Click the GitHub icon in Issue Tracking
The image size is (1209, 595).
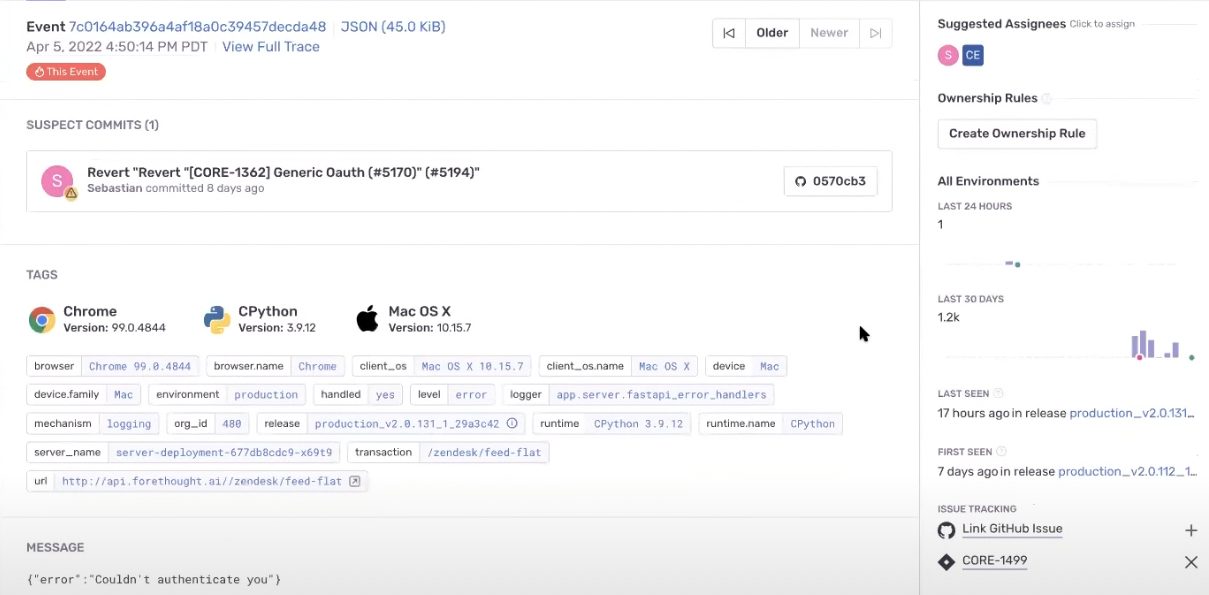click(946, 530)
